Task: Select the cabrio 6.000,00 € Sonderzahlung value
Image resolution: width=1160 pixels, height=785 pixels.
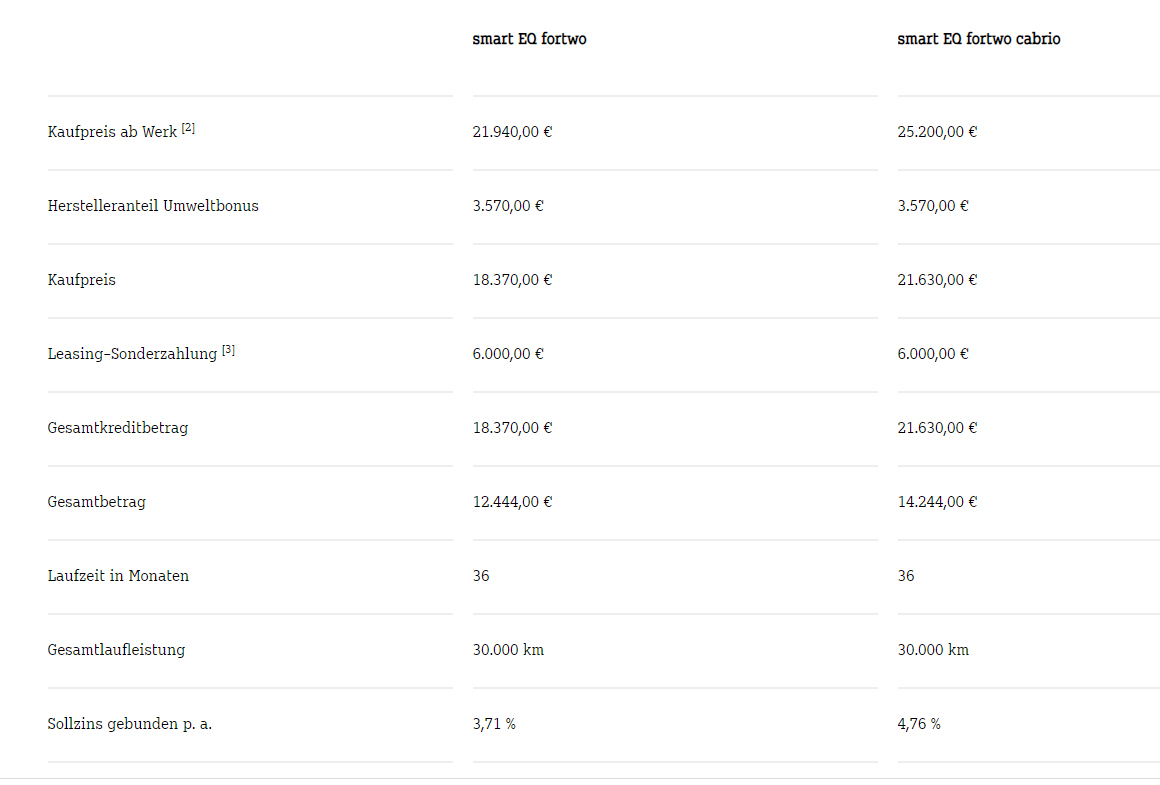Action: [x=933, y=354]
